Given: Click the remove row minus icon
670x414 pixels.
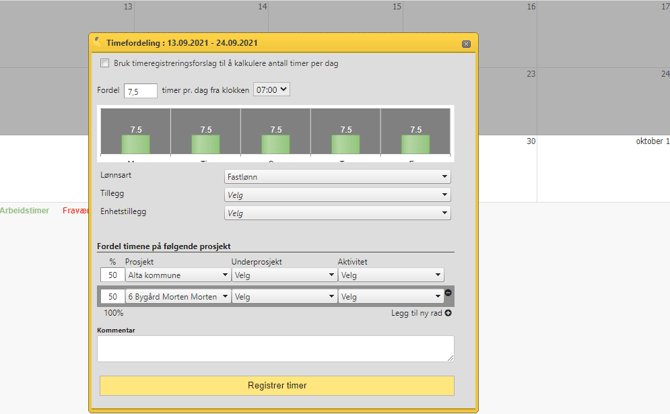Looking at the screenshot, I should click(448, 293).
